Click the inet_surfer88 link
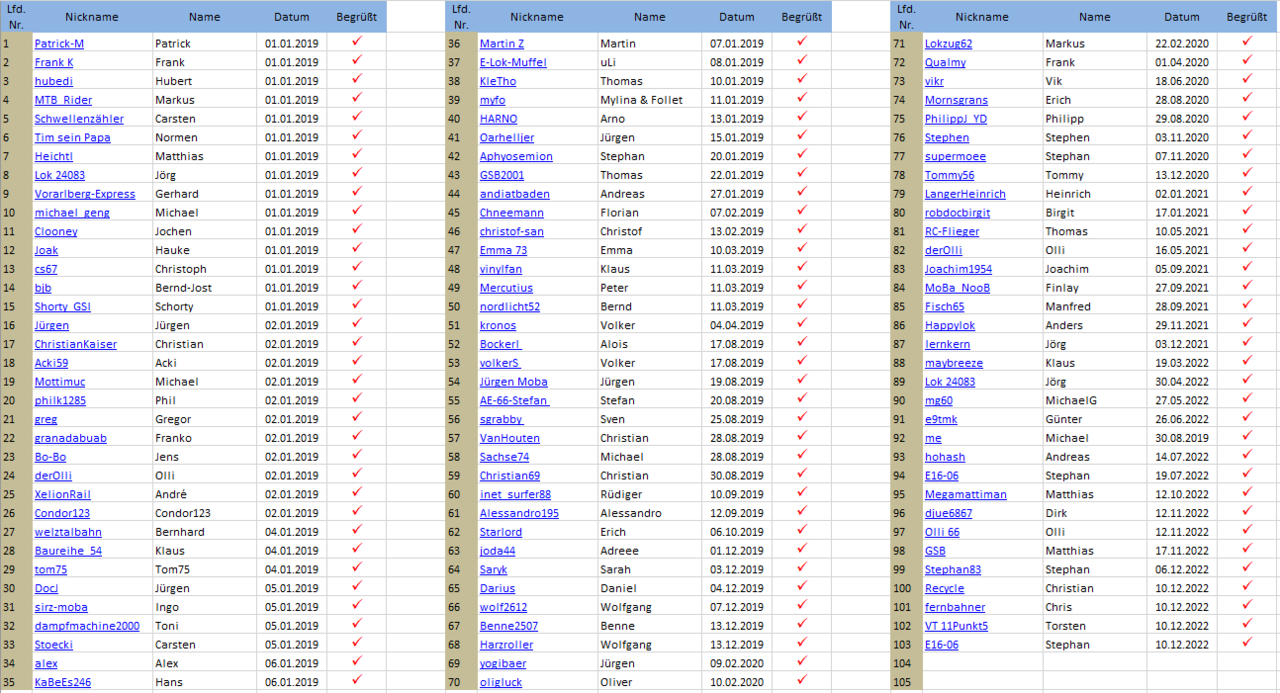The image size is (1280, 693). 515,495
